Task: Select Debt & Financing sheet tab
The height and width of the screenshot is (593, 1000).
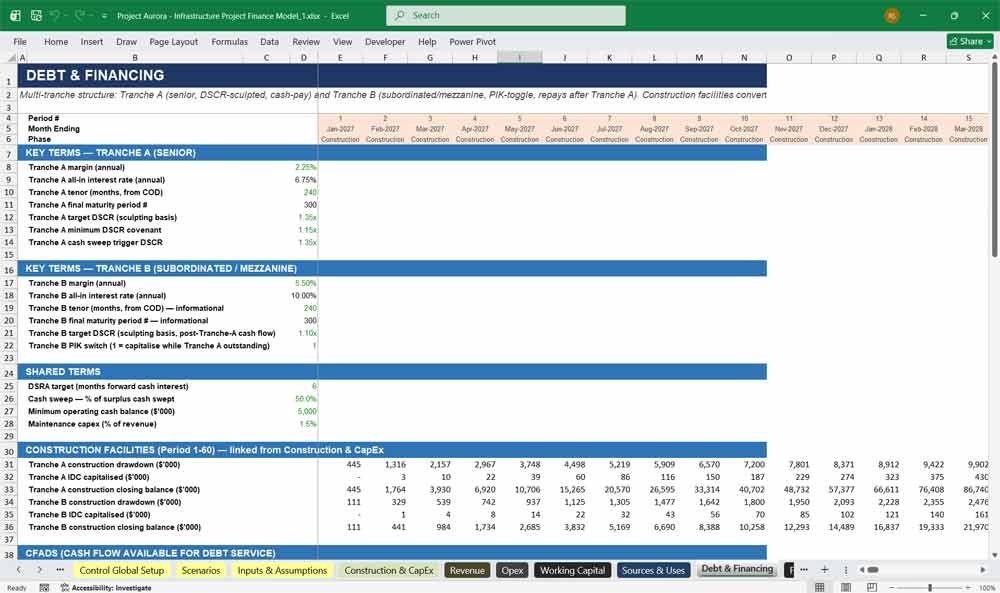Action: [x=737, y=569]
